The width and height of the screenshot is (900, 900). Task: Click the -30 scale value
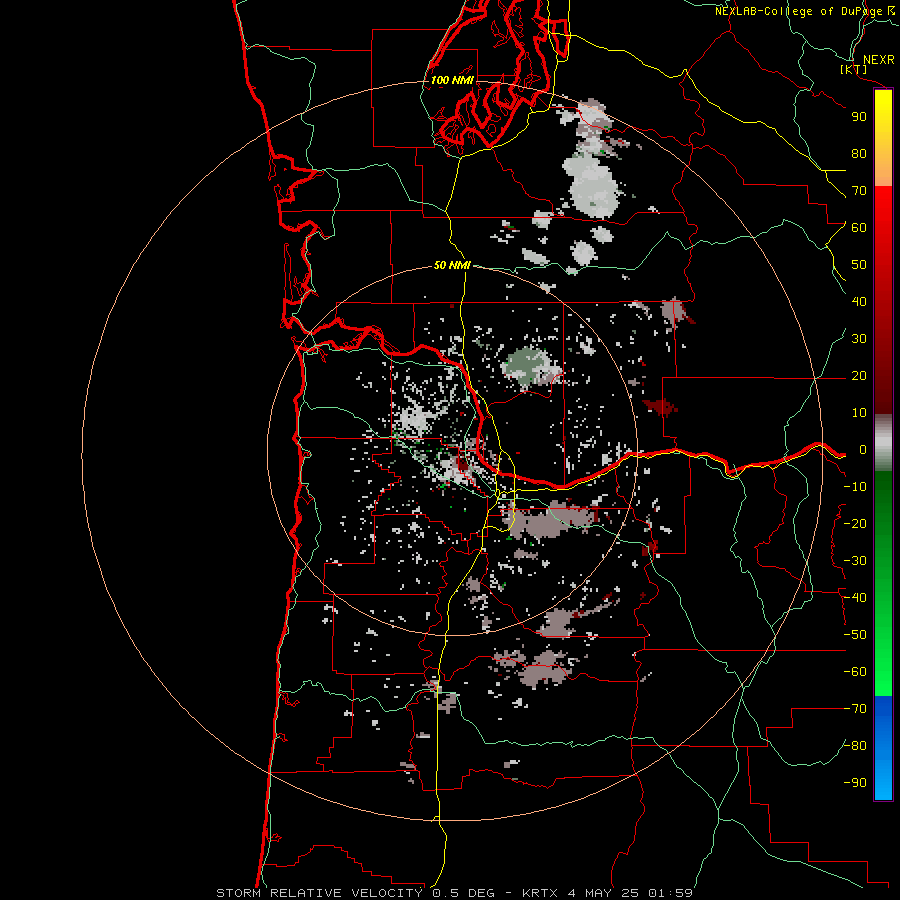(x=855, y=561)
